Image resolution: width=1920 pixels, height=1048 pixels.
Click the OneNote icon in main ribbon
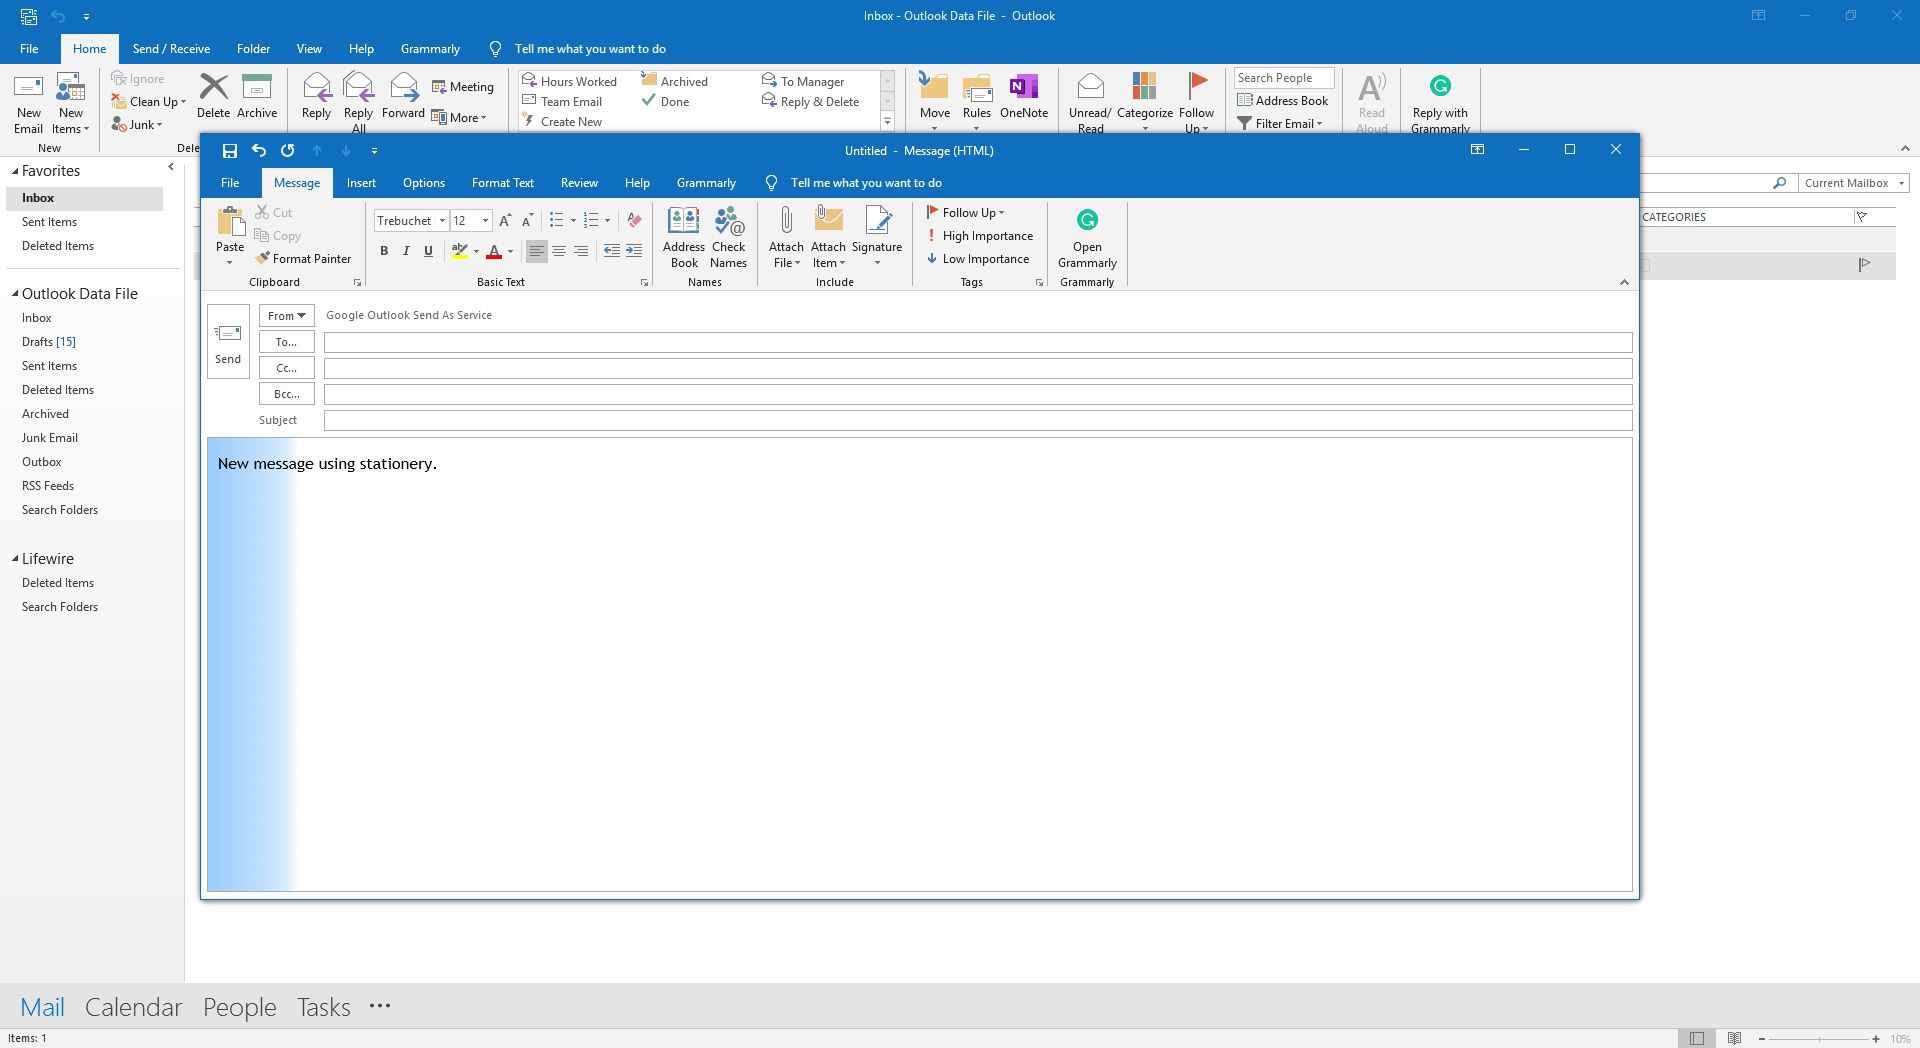[x=1024, y=96]
